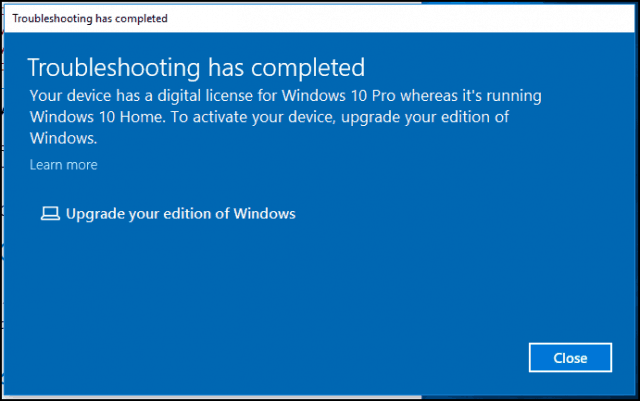Viewport: 640px width, 401px height.
Task: Click the Windows 10 Pro text in the message
Action: click(339, 96)
